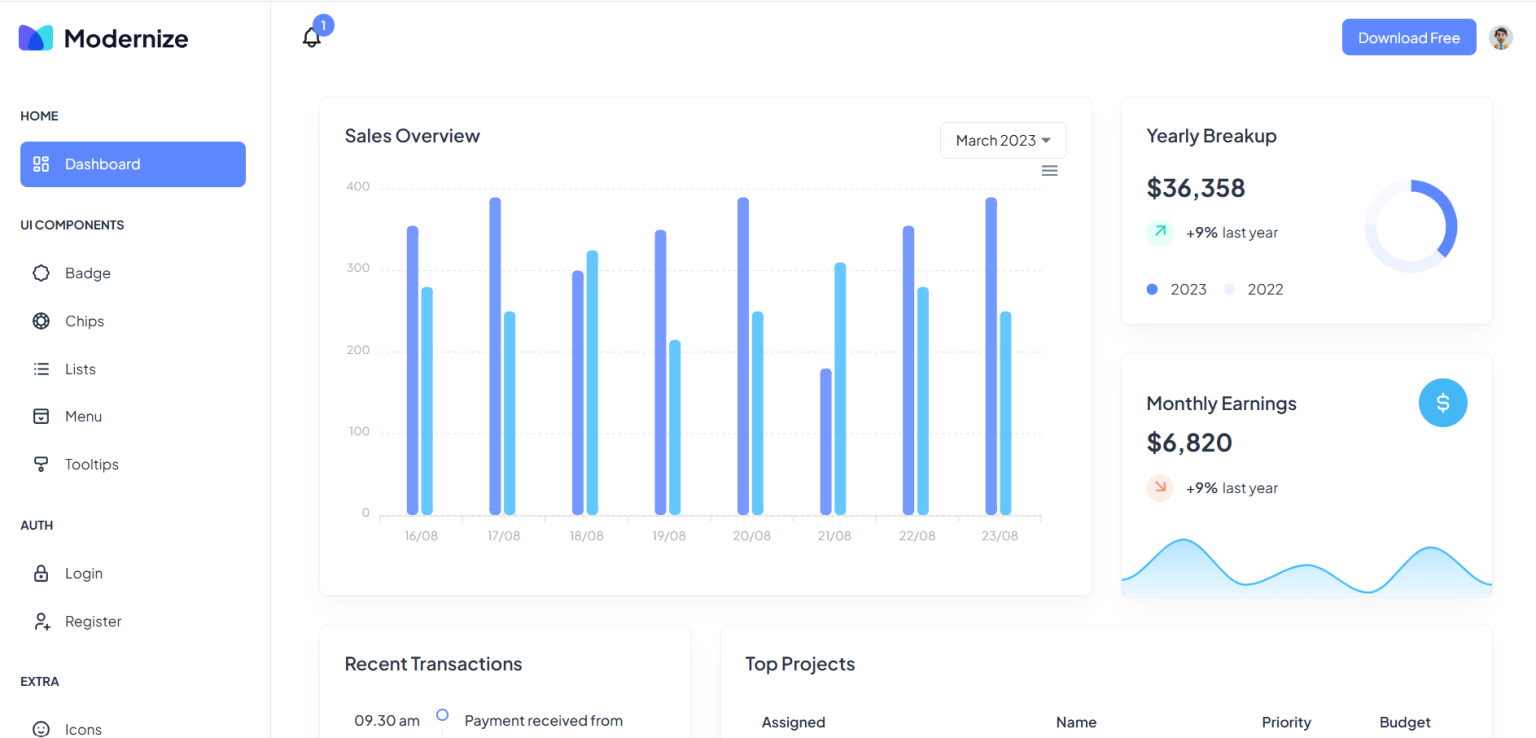The height and width of the screenshot is (738, 1536).
Task: Open Lists using the list icon
Action: (41, 368)
